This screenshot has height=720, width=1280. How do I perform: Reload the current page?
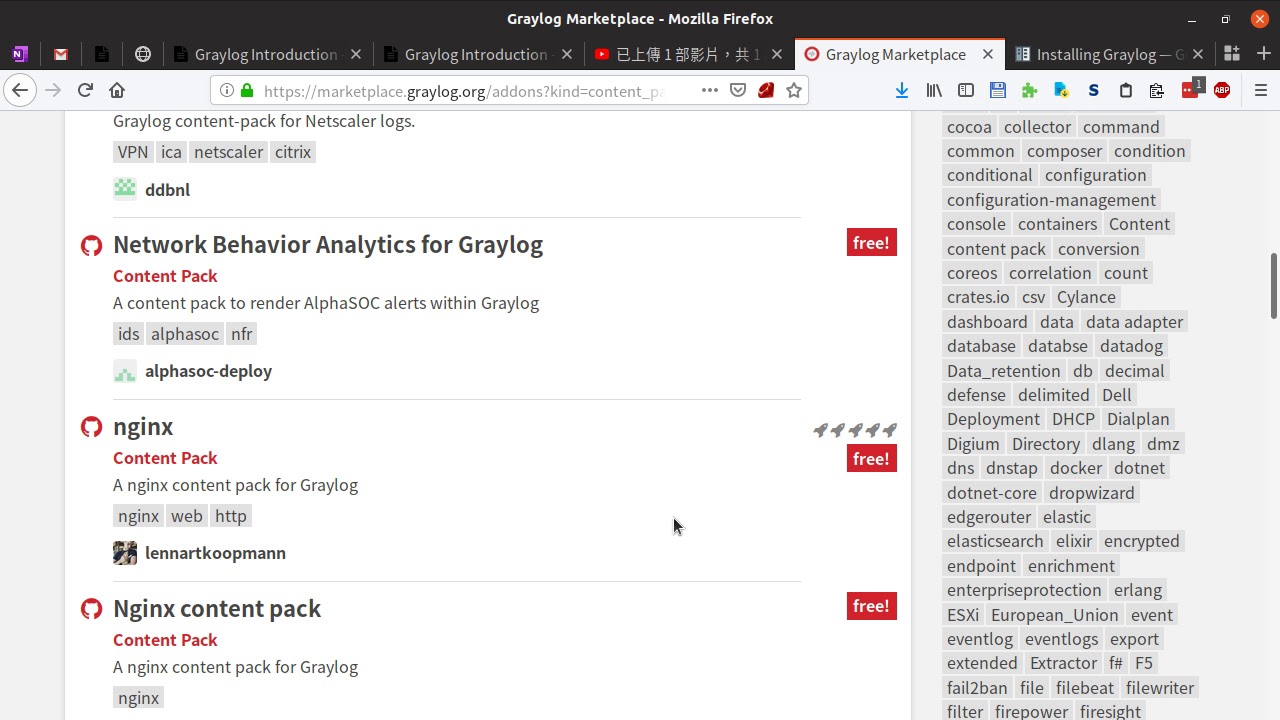pyautogui.click(x=85, y=90)
